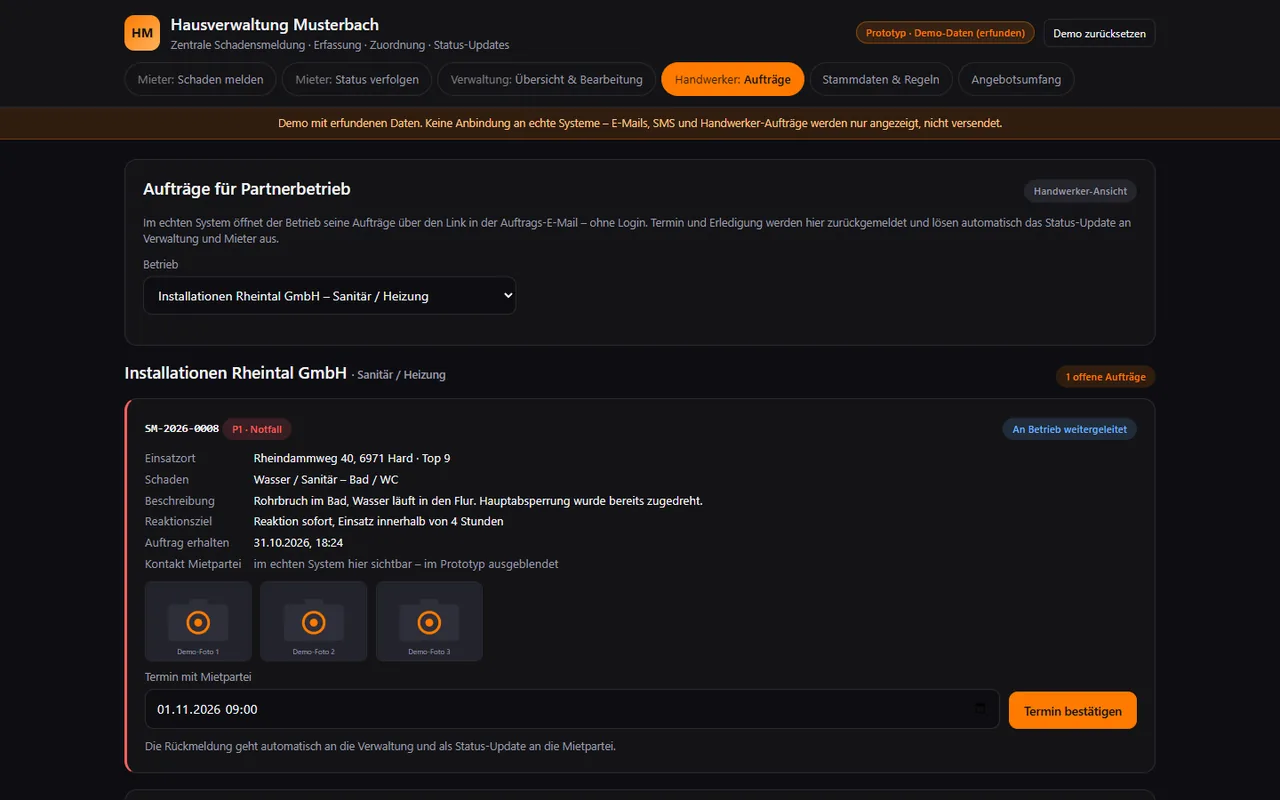The image size is (1280, 800).
Task: Switch to Mieter: Status verfolgen tab
Action: 357,79
